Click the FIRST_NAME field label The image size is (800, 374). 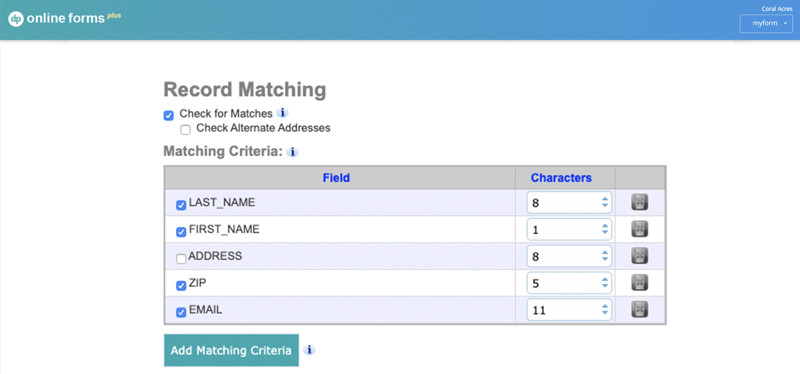tap(224, 229)
